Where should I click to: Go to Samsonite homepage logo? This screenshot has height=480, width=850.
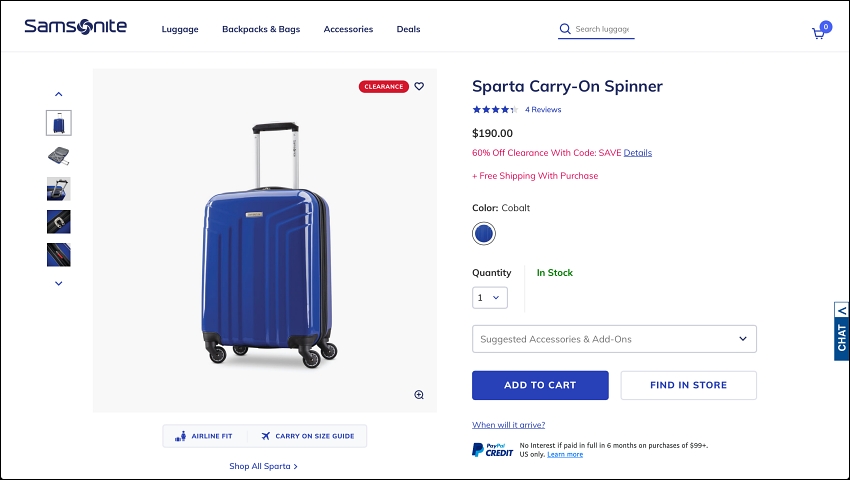click(x=75, y=26)
